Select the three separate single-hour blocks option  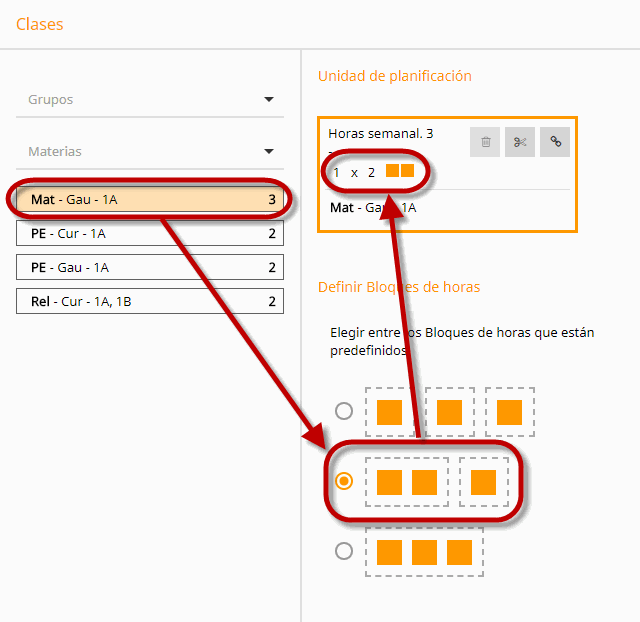[x=344, y=411]
